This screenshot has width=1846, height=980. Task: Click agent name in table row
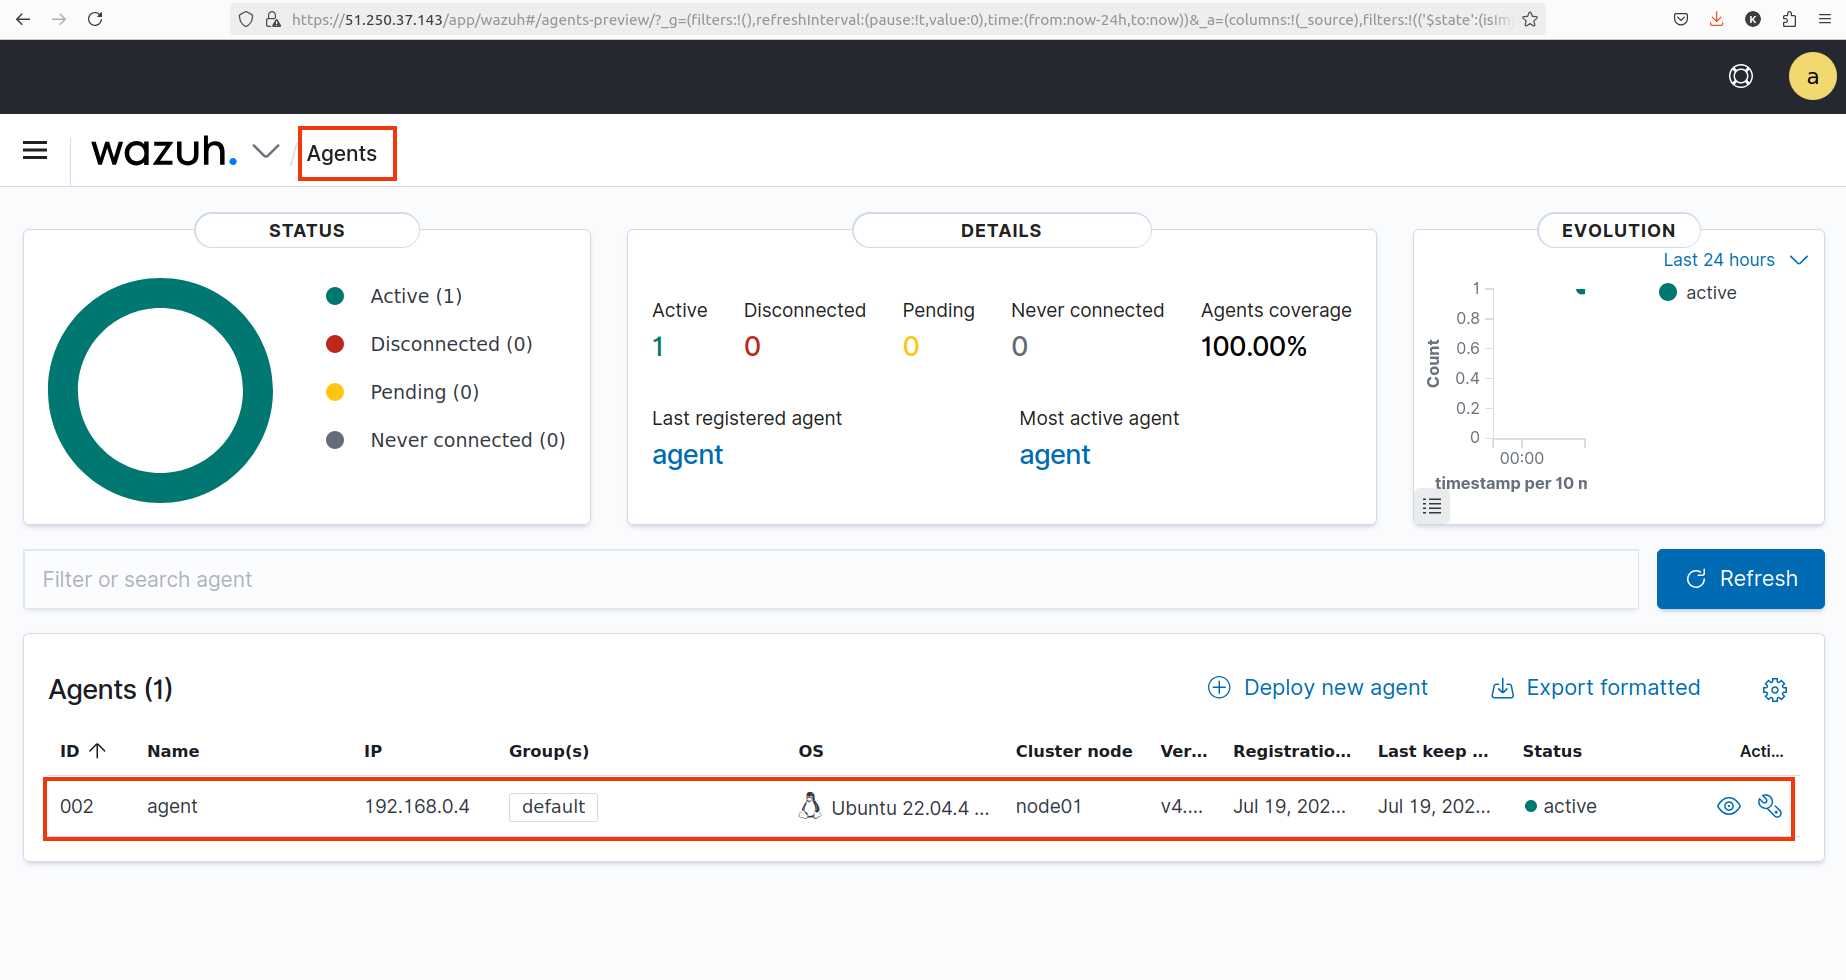172,806
